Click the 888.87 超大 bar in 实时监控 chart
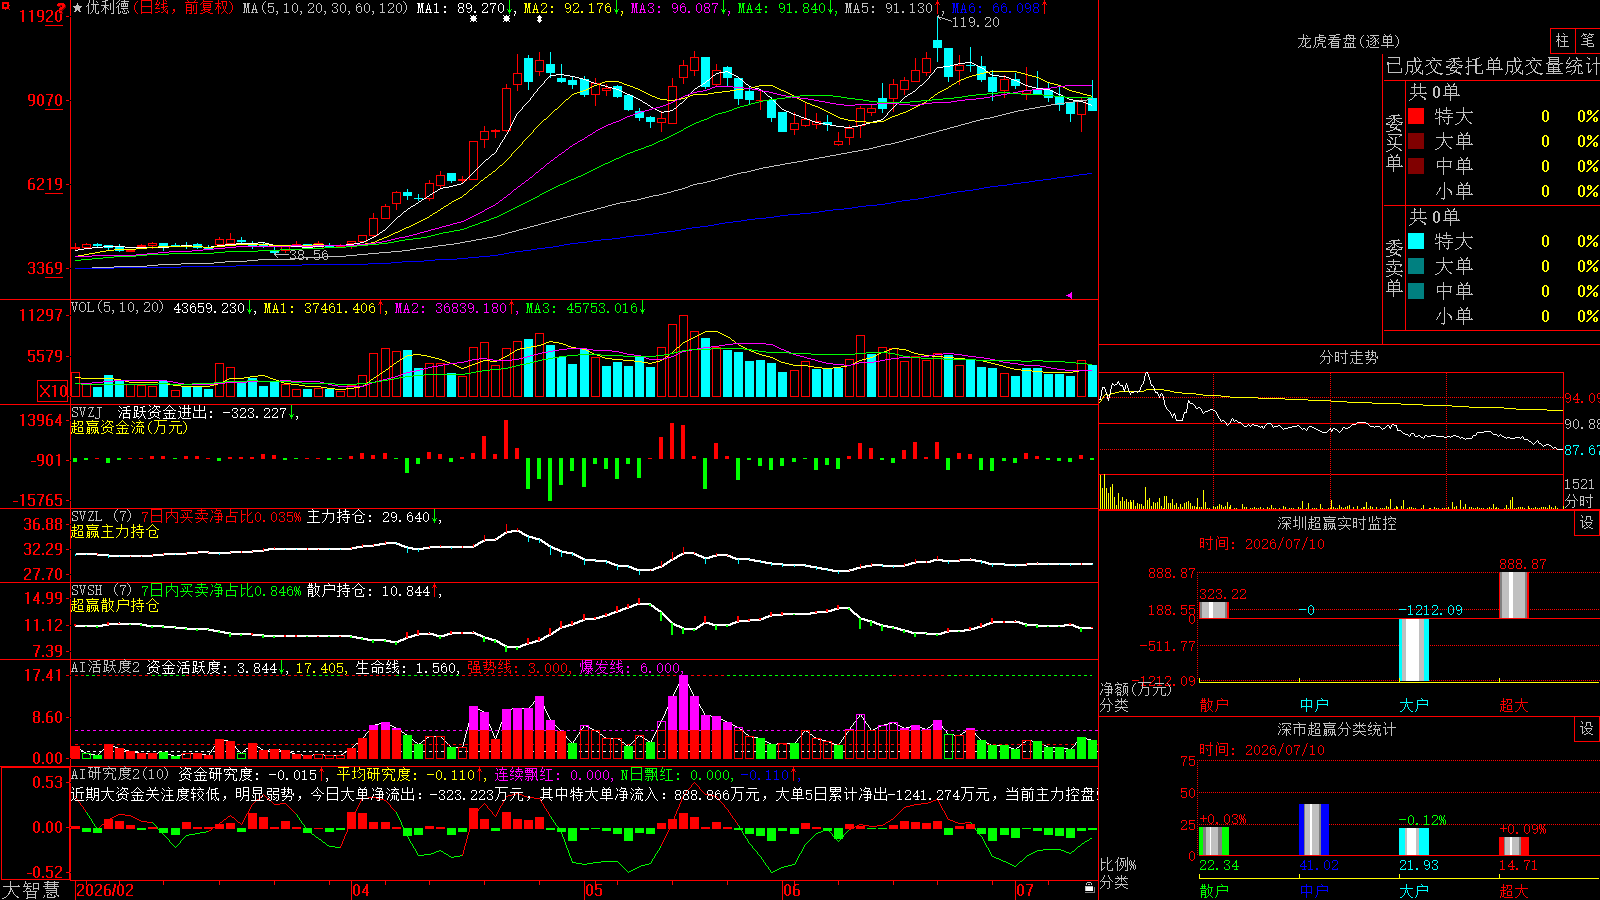 click(x=1514, y=595)
